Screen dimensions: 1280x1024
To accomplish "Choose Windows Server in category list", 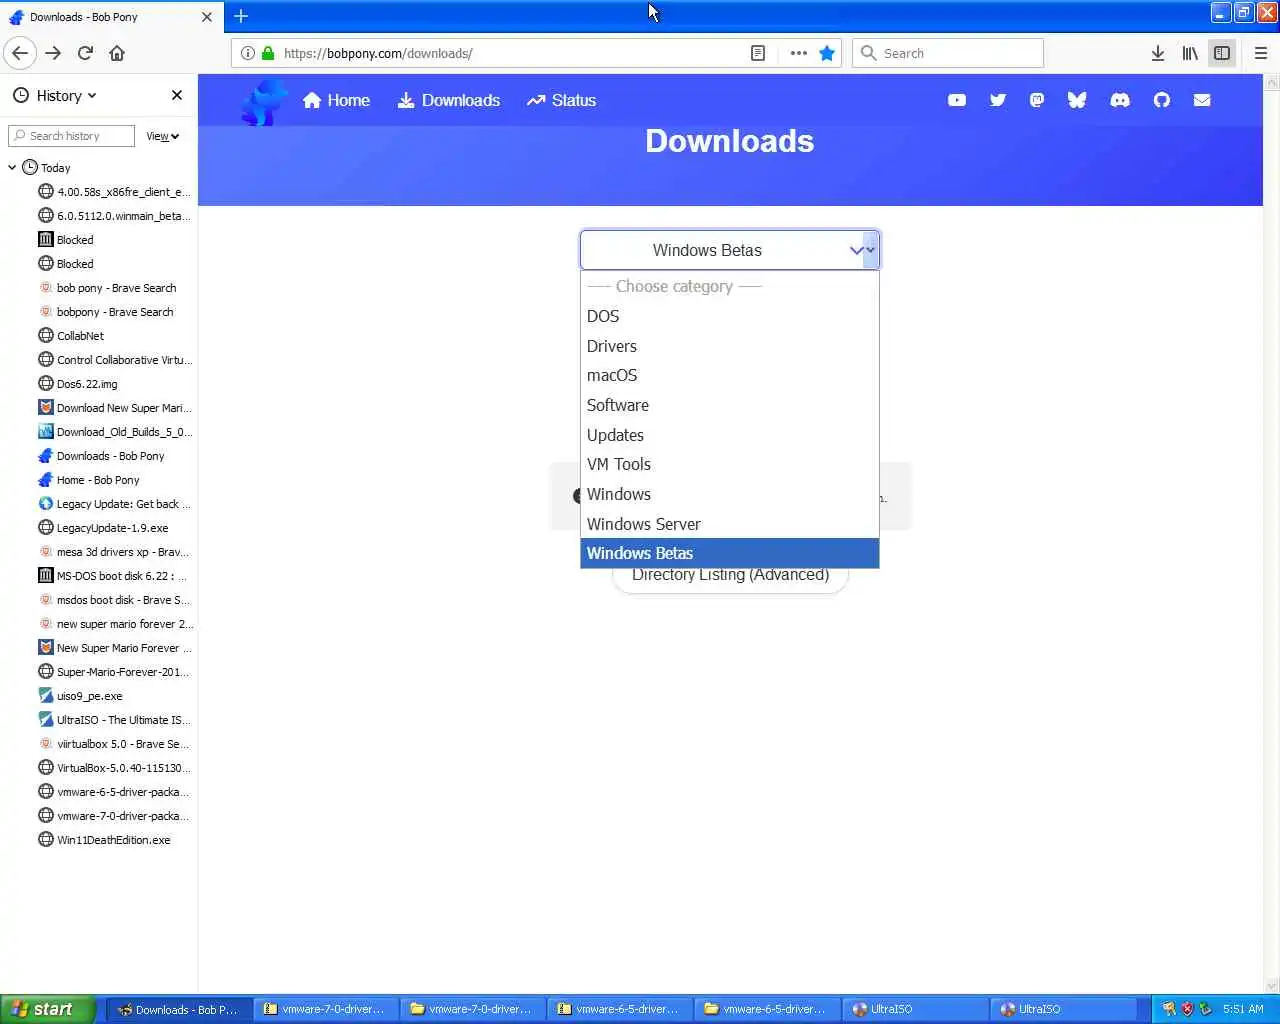I will tap(730, 524).
